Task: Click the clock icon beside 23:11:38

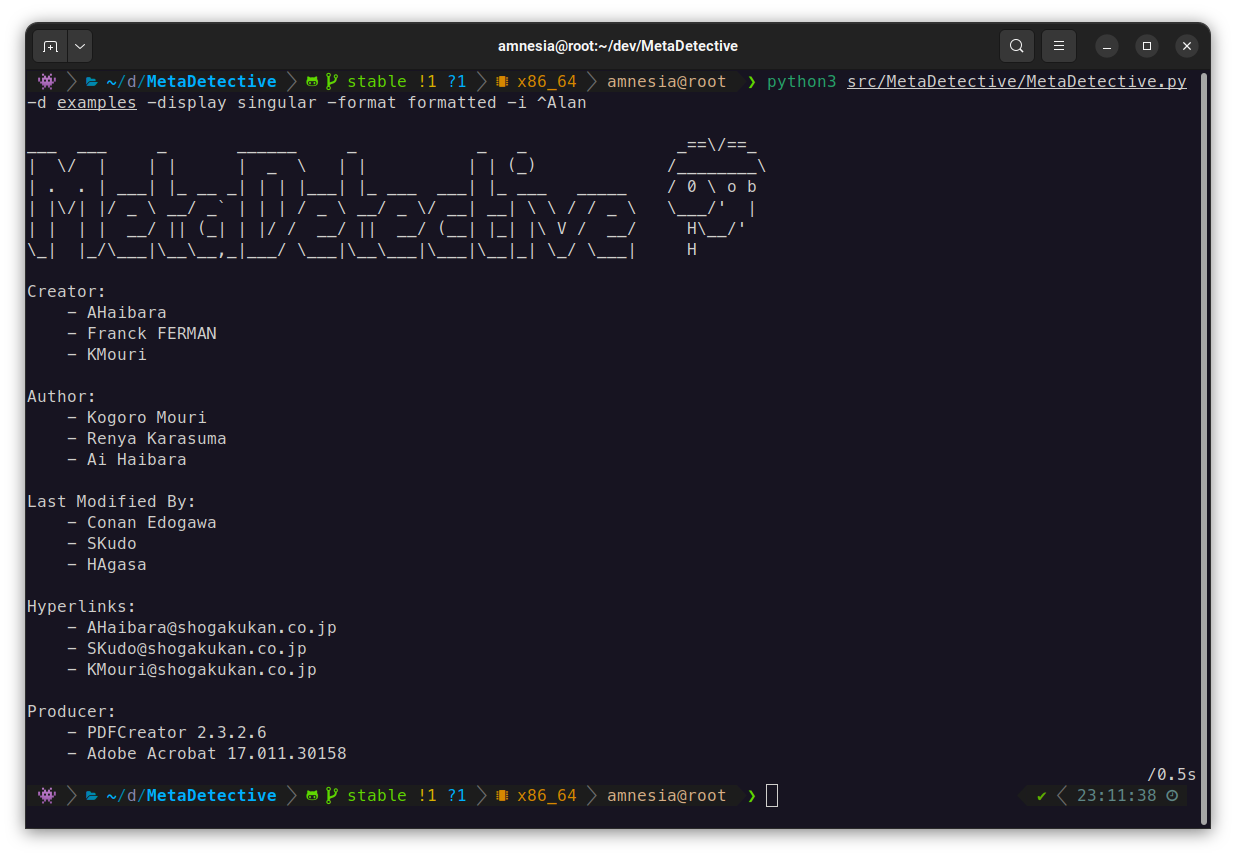Action: click(x=1173, y=795)
